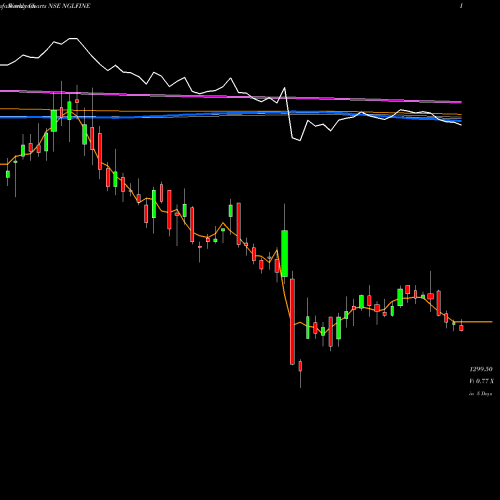Click the last red candlestick on the right

pos(461,328)
